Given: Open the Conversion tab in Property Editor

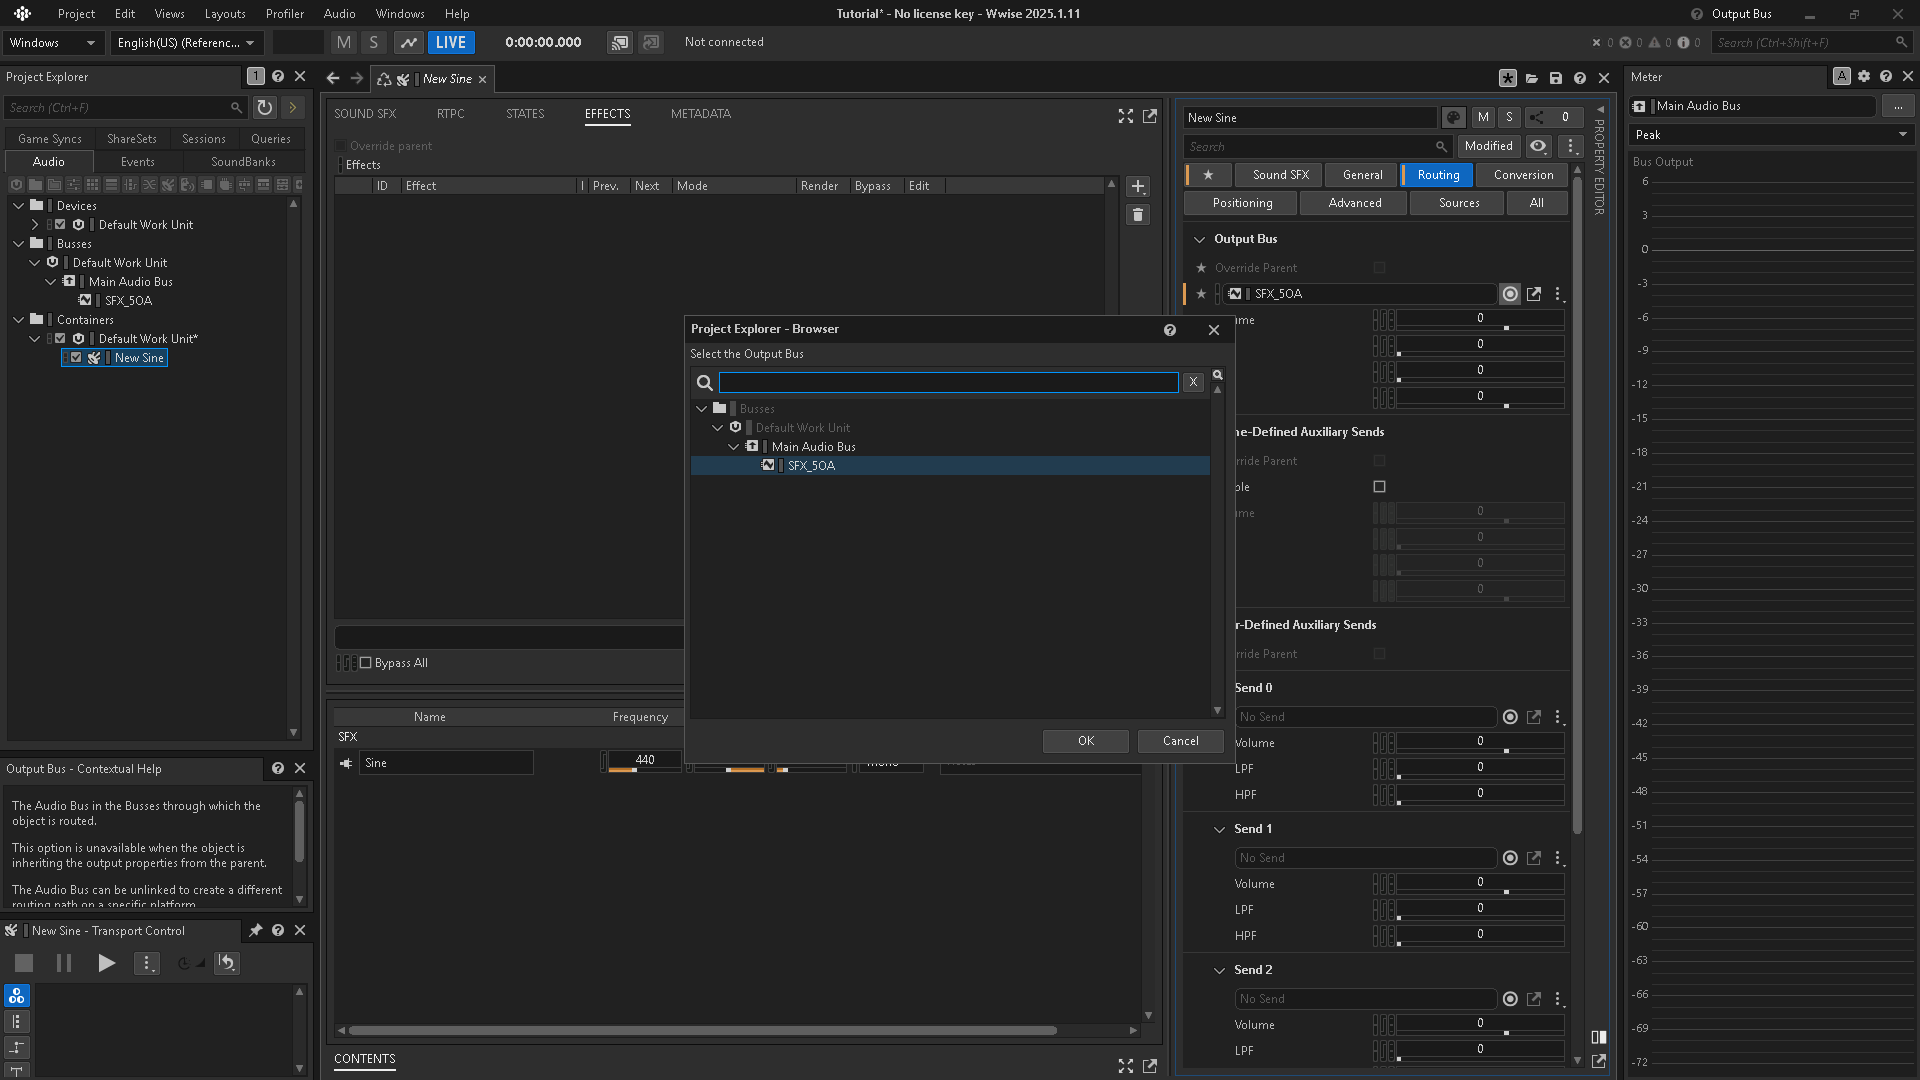Looking at the screenshot, I should pyautogui.click(x=1524, y=175).
